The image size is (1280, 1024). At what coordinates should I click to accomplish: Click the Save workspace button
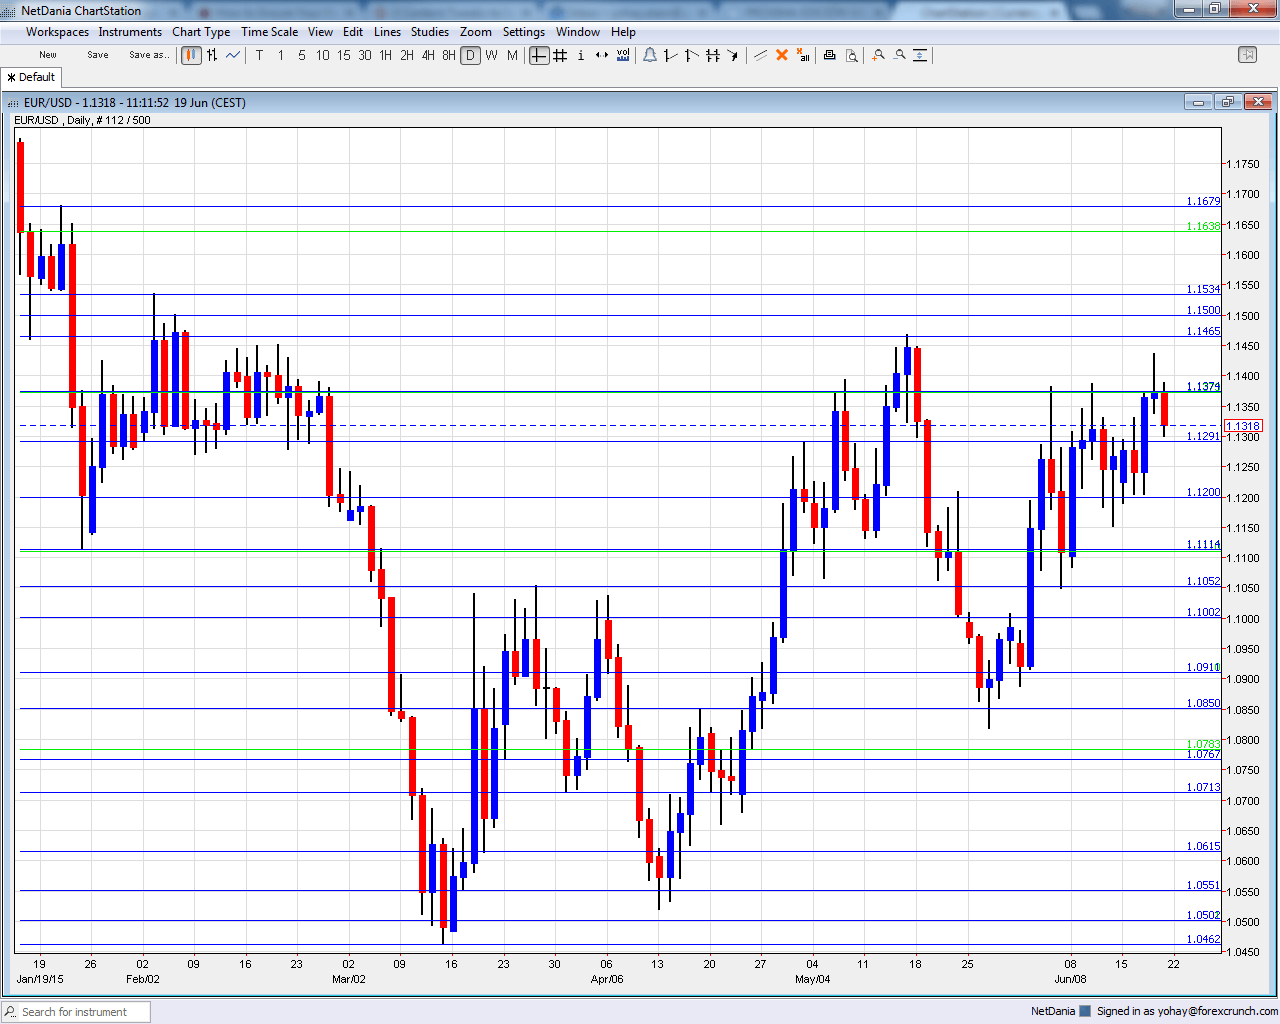tap(98, 55)
